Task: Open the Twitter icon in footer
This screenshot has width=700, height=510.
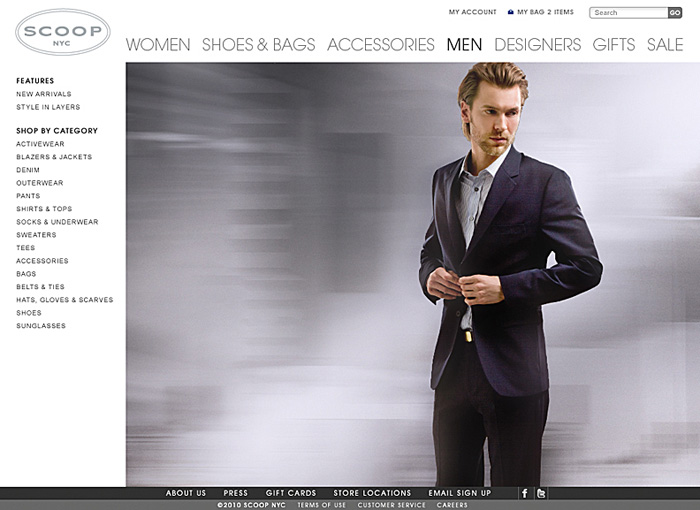Action: tap(542, 493)
